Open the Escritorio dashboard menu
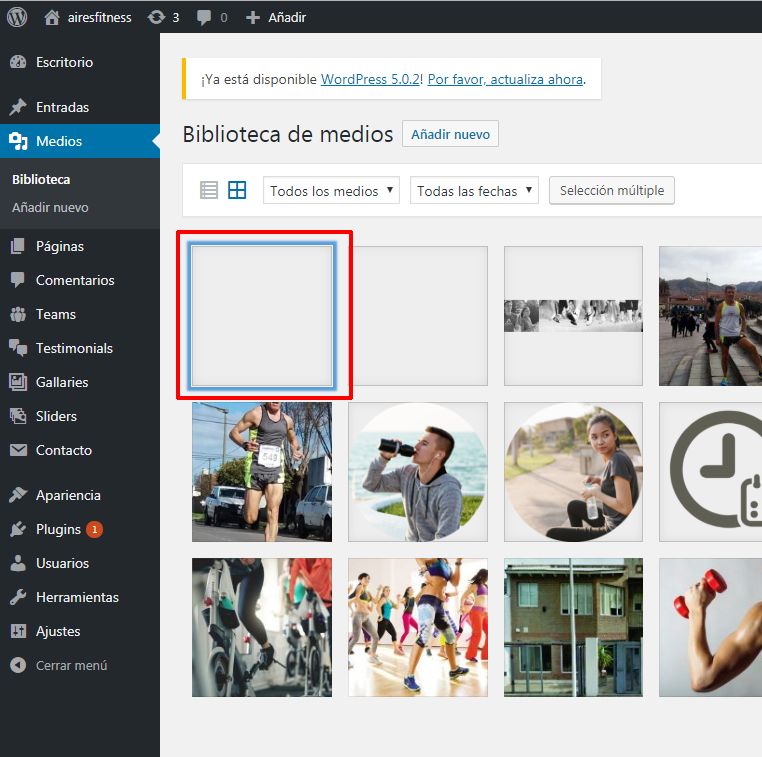Image resolution: width=762 pixels, height=757 pixels. click(x=80, y=62)
